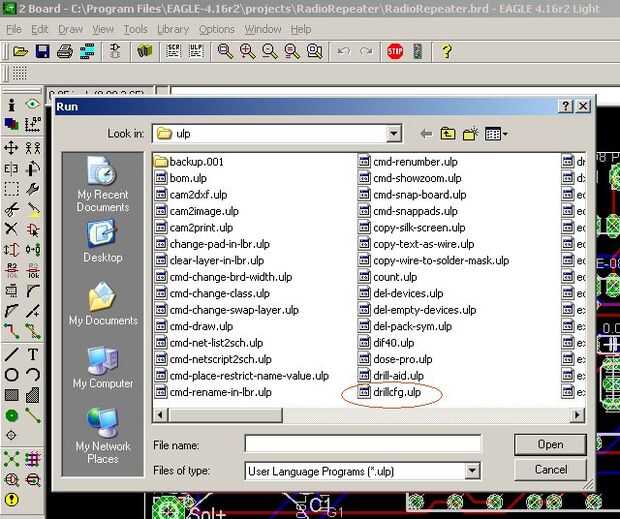Select the Delete X tool
Screen dimensions: 620x519
[11, 228]
